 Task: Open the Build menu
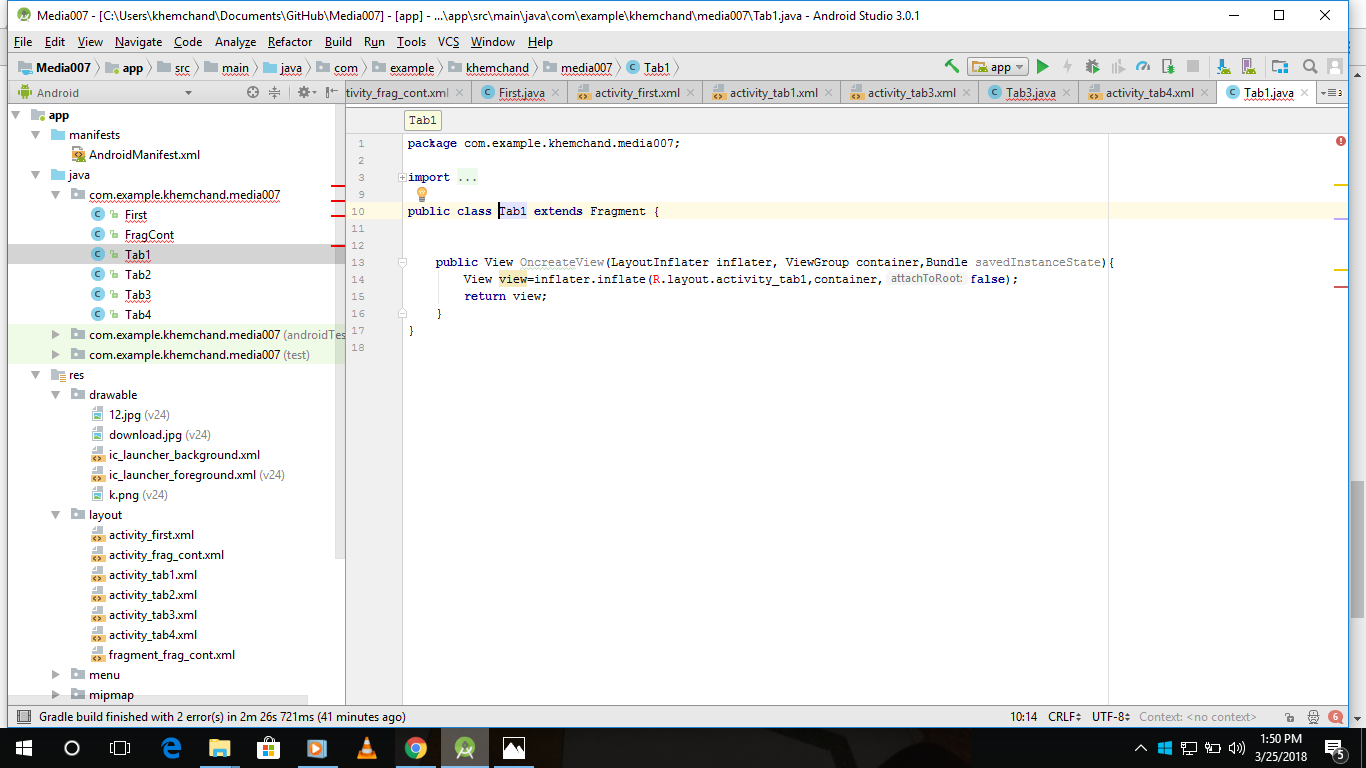pos(338,42)
